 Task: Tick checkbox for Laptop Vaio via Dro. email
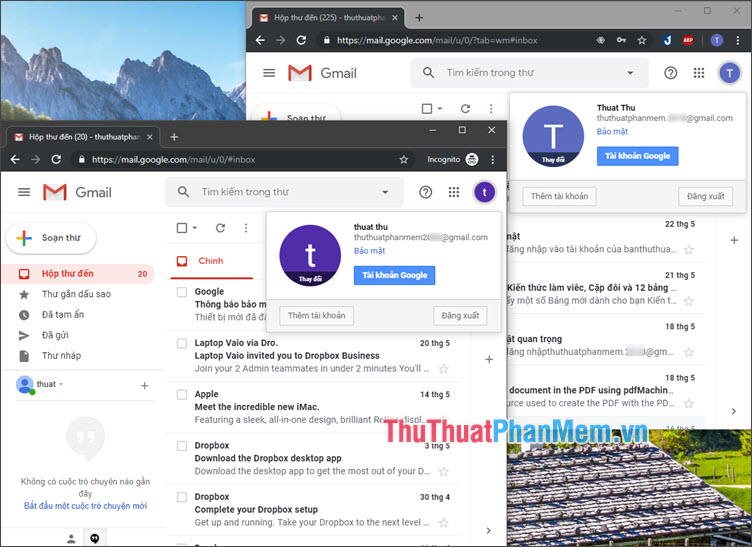coord(182,343)
